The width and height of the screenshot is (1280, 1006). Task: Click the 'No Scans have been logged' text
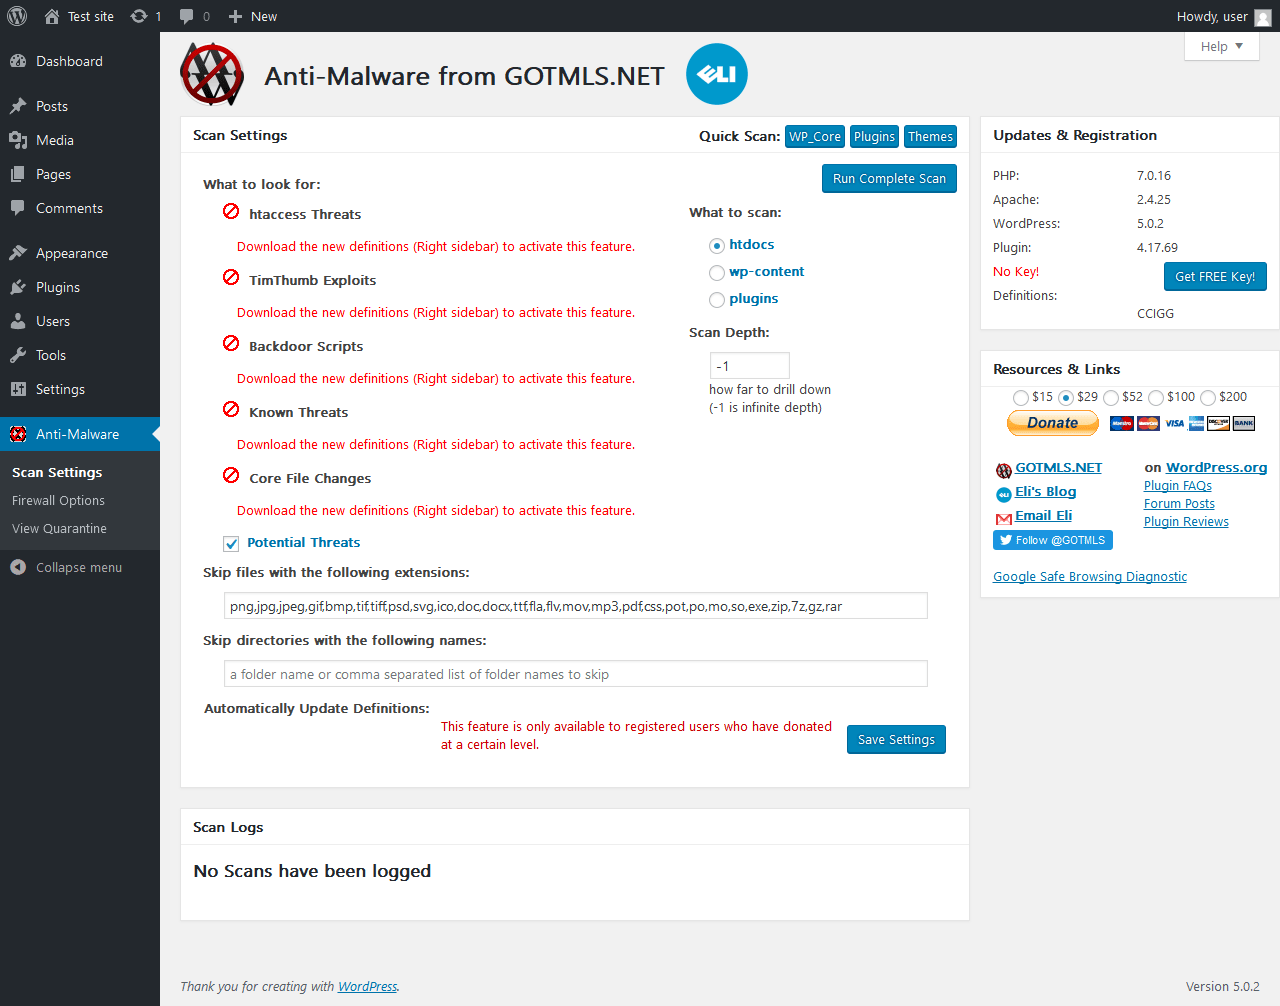pos(312,871)
